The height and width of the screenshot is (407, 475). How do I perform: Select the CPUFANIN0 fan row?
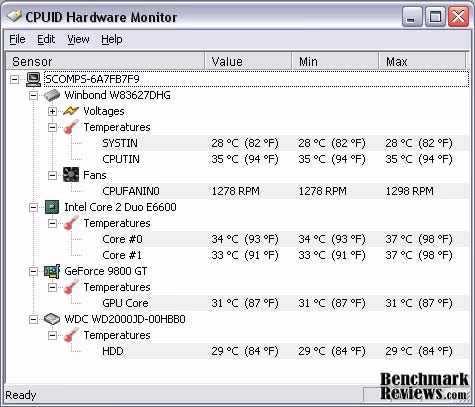point(285,191)
